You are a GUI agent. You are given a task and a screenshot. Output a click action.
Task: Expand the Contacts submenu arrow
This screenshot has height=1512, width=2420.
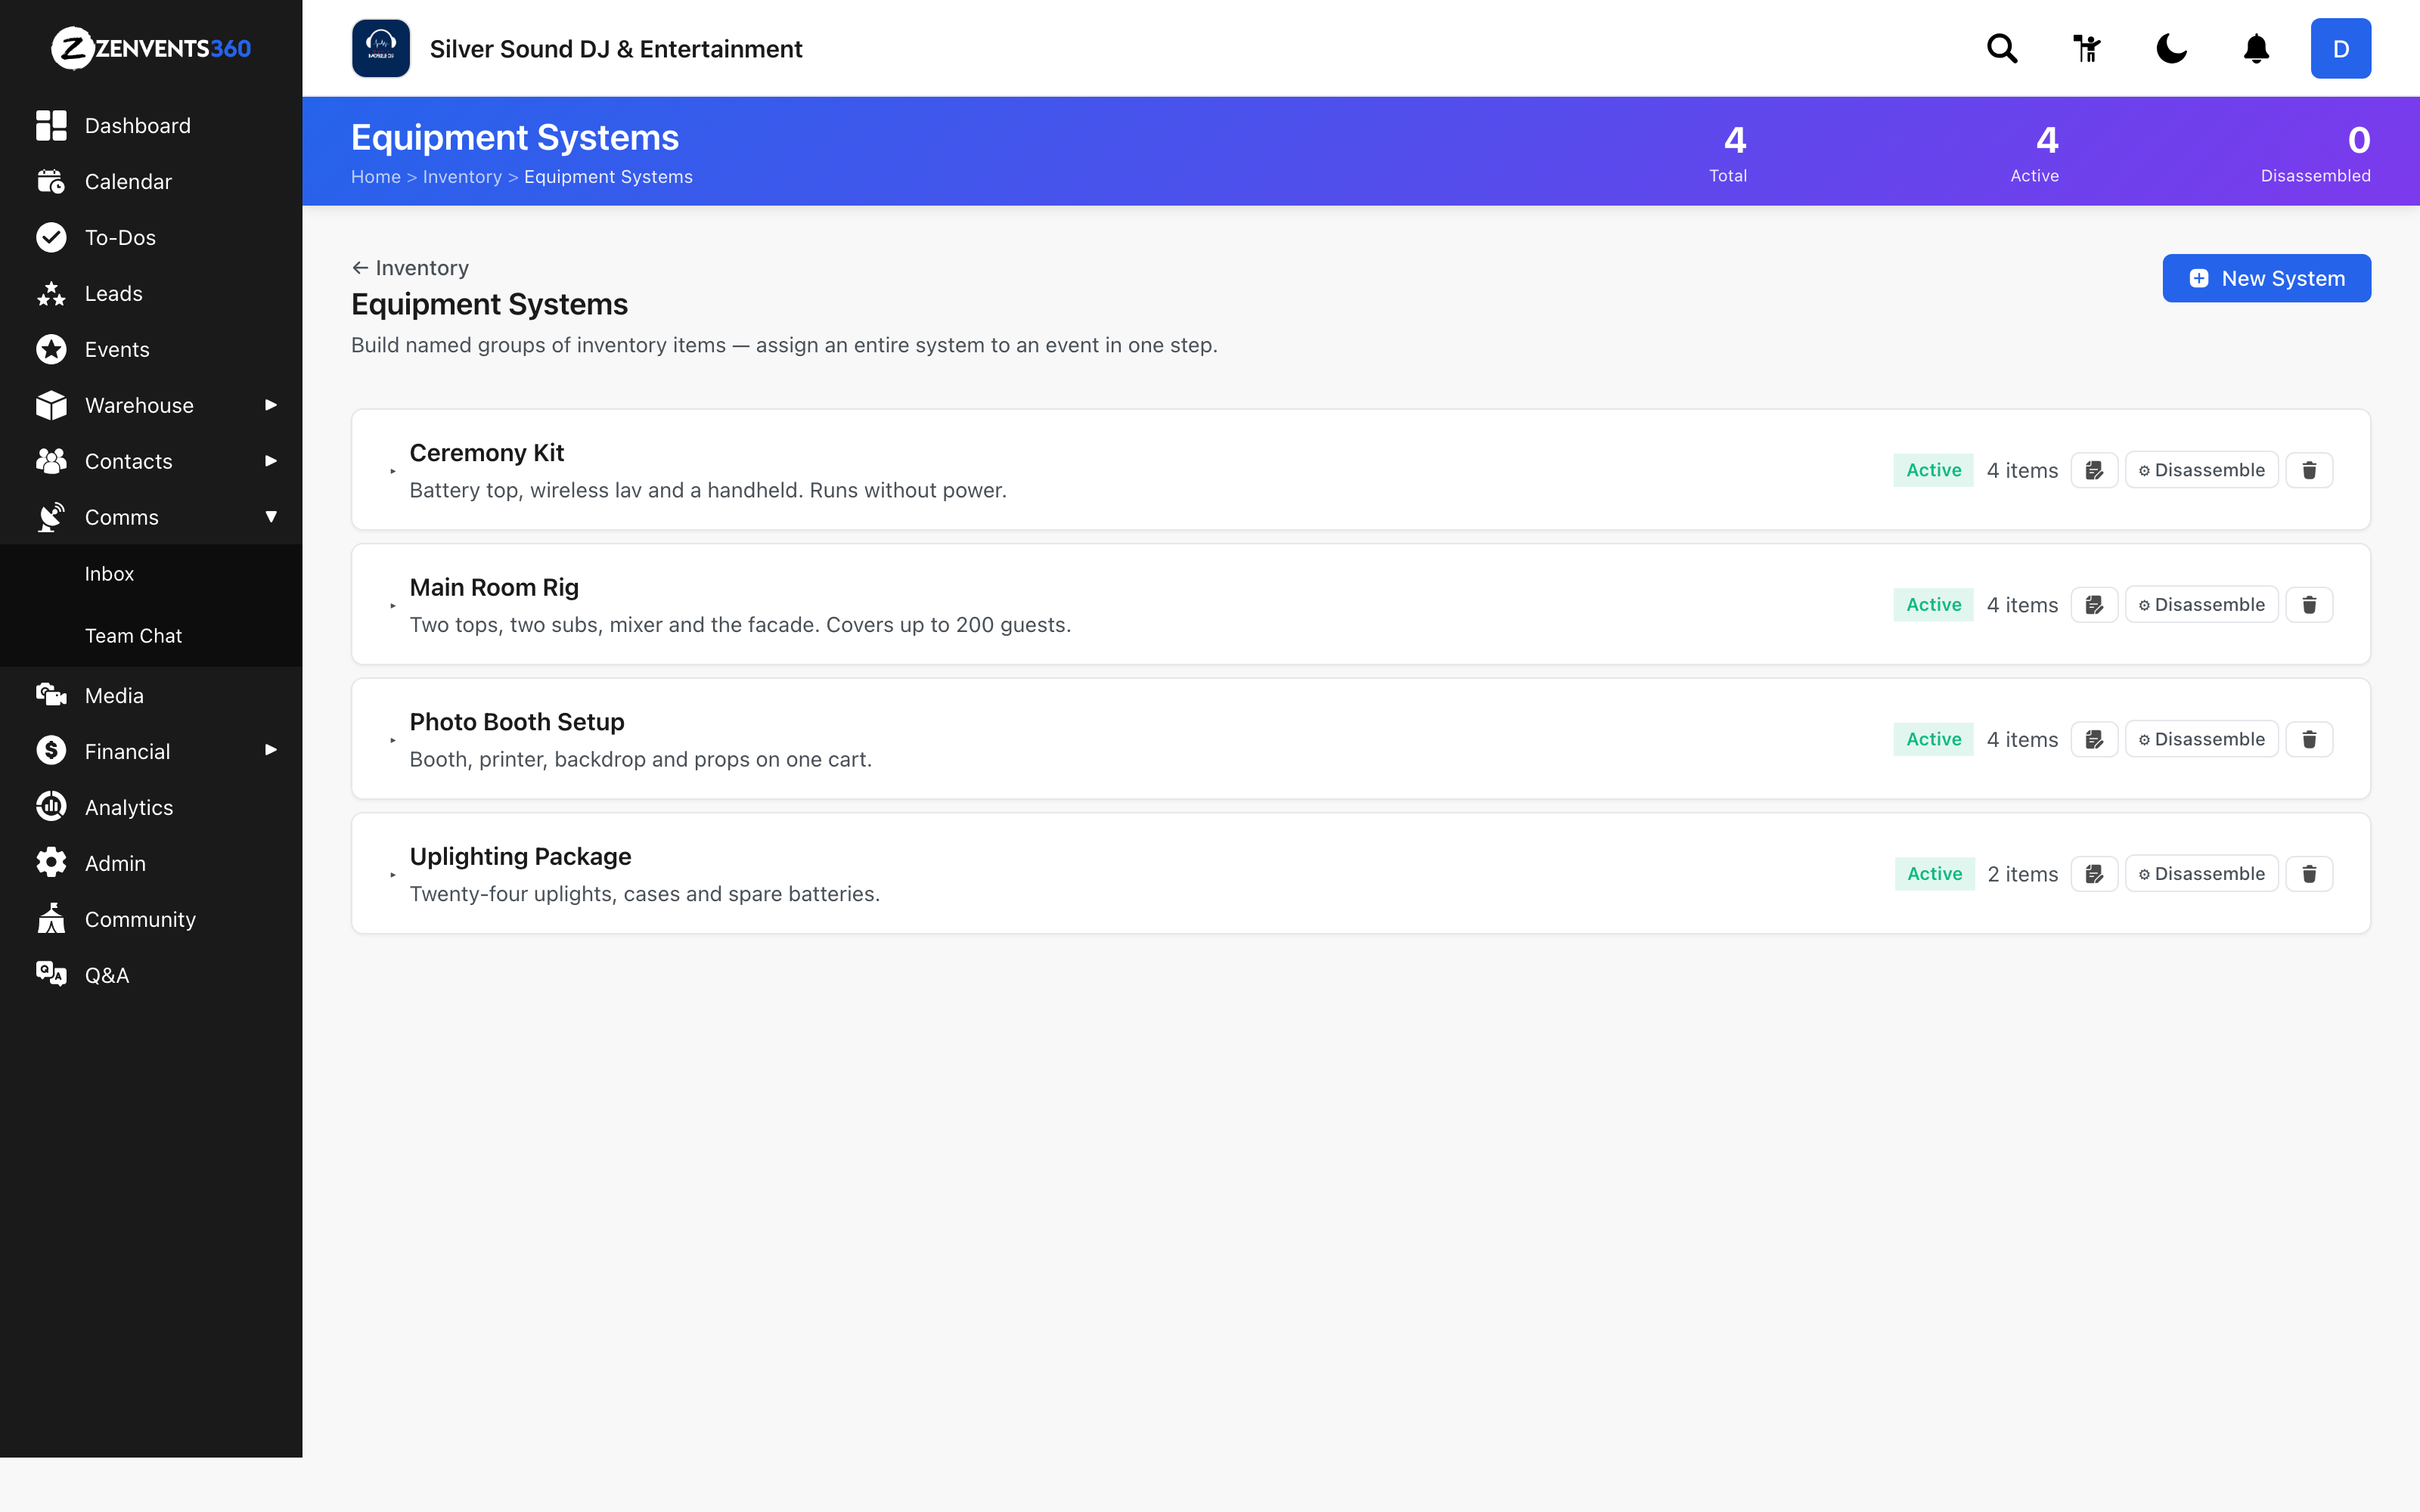click(271, 461)
